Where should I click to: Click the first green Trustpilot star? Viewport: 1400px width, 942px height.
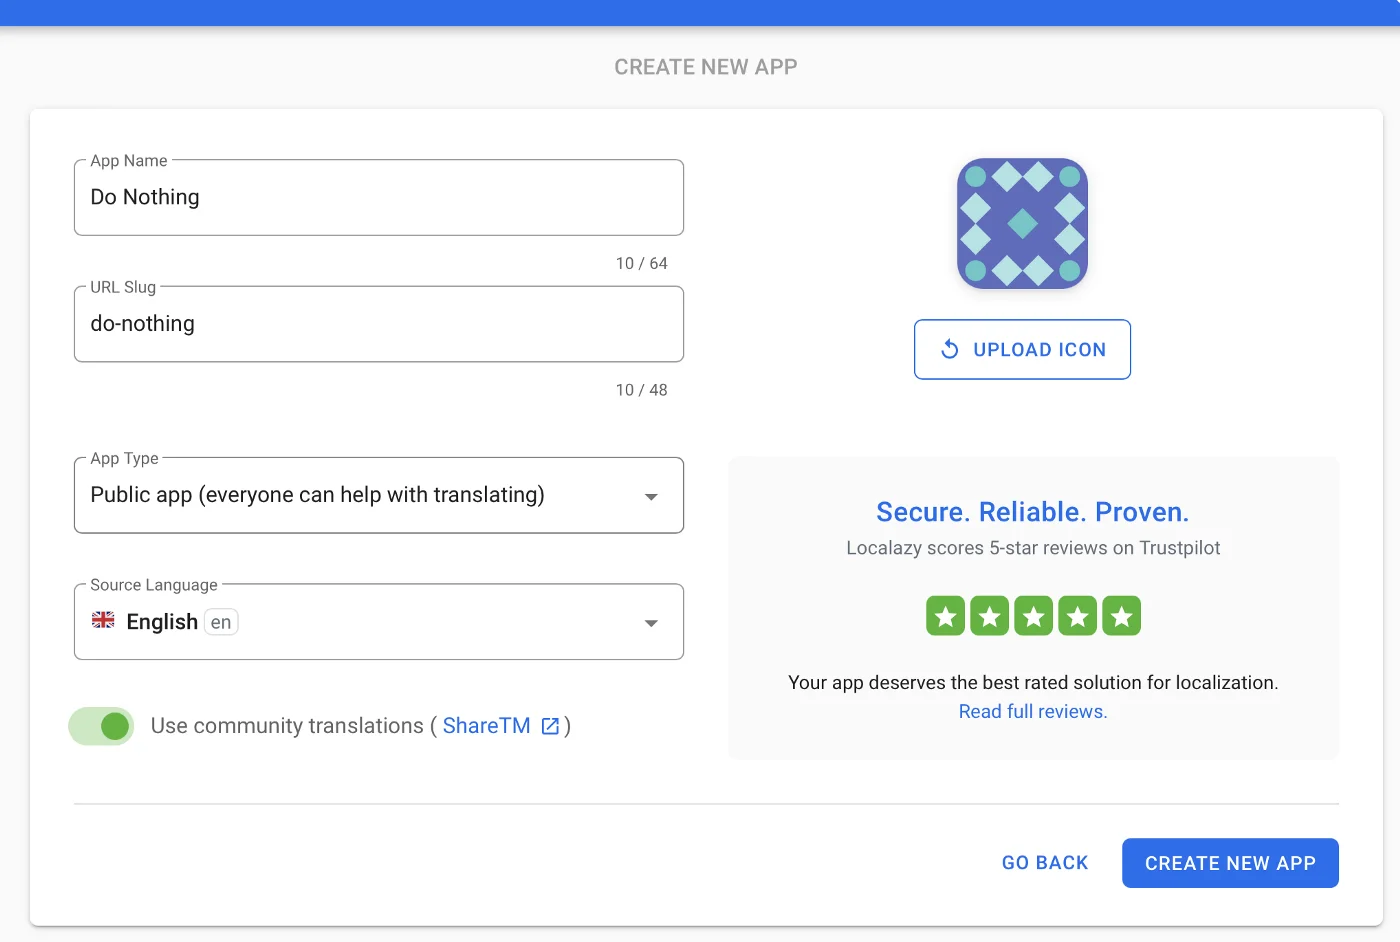(945, 616)
